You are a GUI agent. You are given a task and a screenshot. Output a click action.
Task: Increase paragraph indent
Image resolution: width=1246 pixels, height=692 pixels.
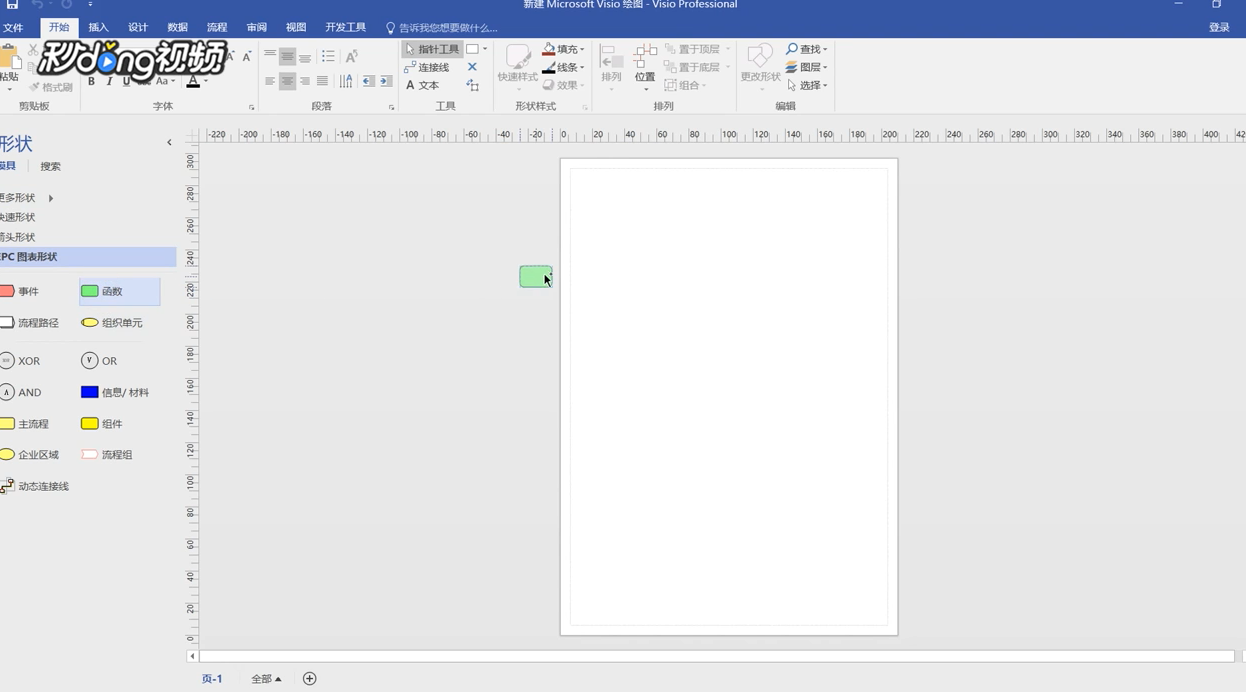[385, 81]
